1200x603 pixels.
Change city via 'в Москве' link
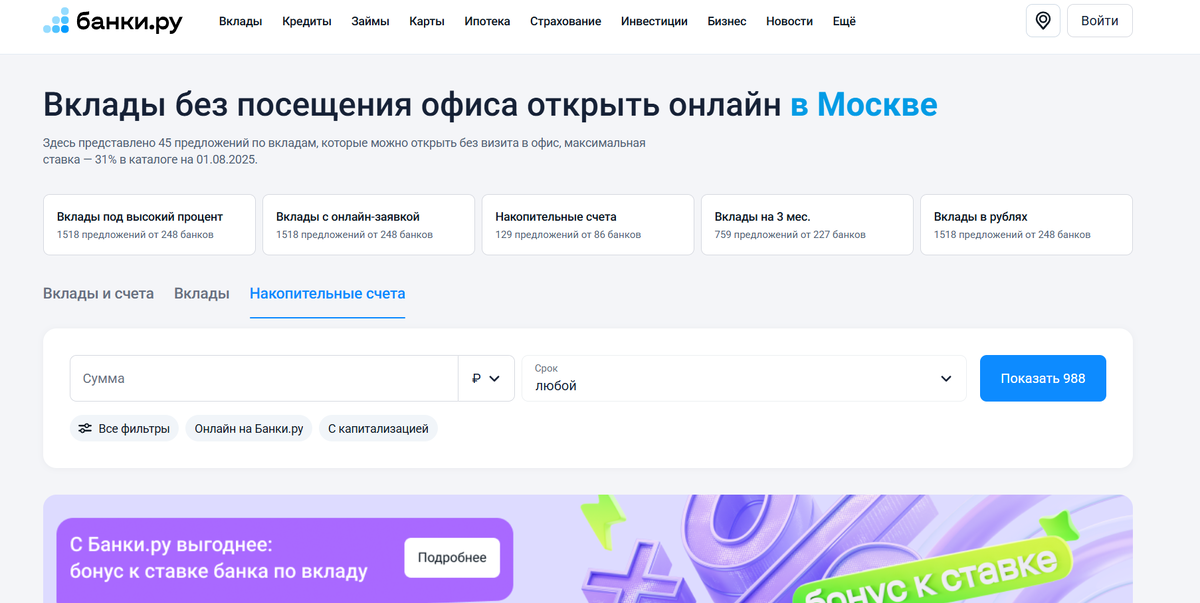click(864, 104)
